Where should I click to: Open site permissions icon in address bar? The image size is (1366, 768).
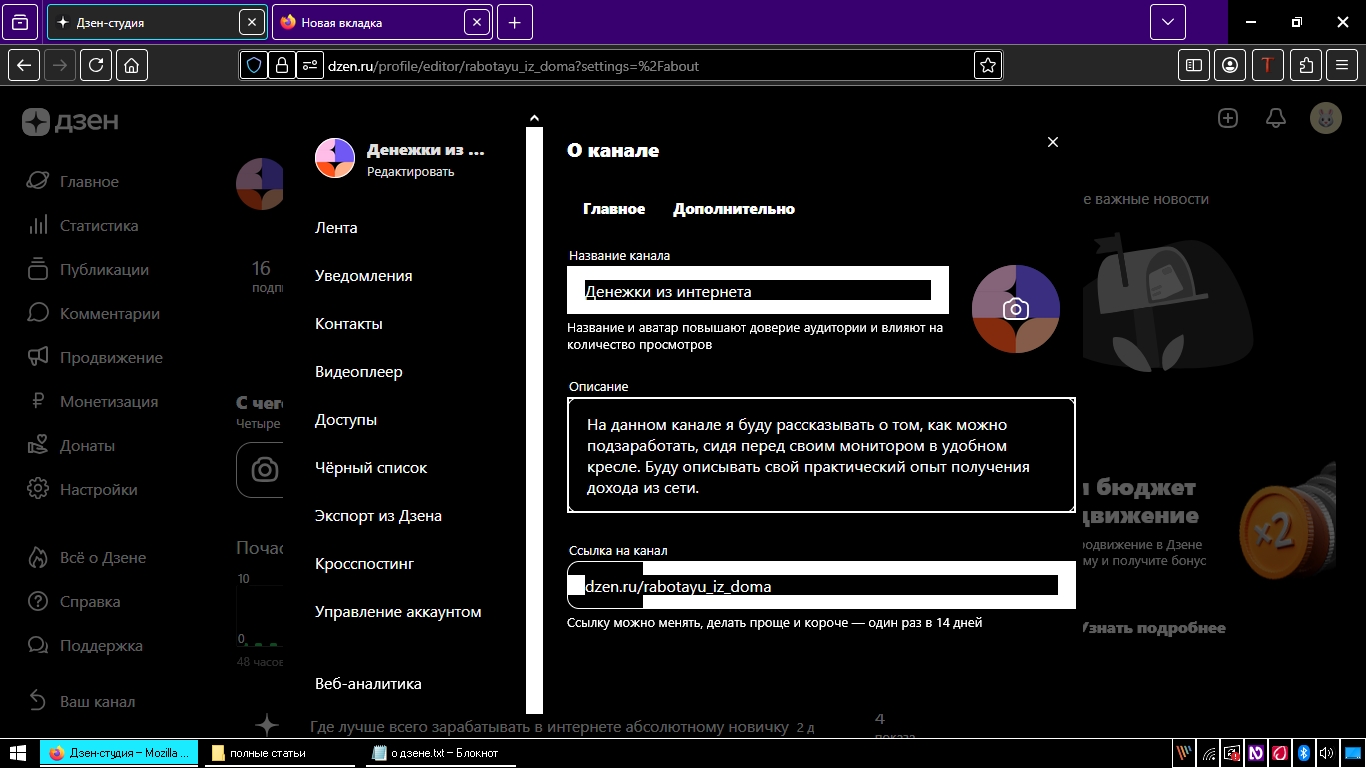tap(310, 66)
